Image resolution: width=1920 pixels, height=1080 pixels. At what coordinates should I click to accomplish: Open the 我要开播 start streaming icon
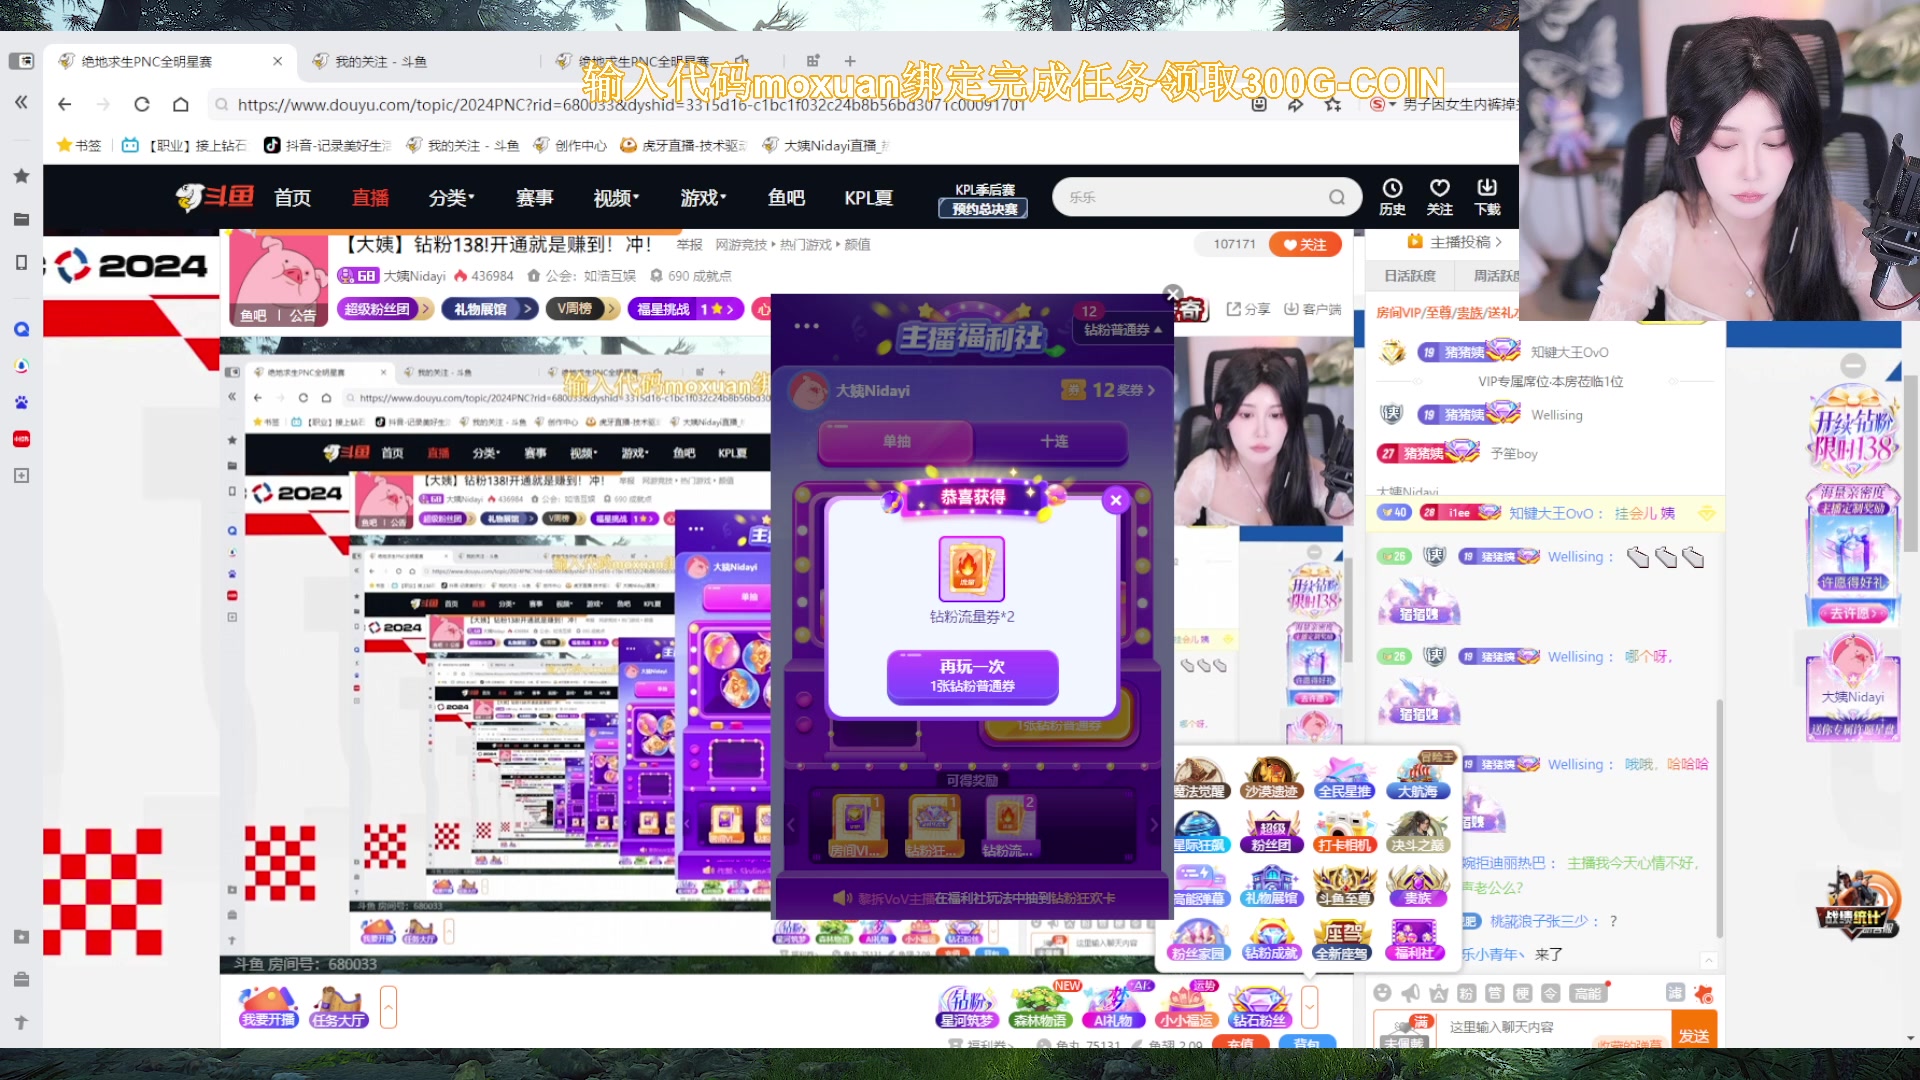(268, 1007)
